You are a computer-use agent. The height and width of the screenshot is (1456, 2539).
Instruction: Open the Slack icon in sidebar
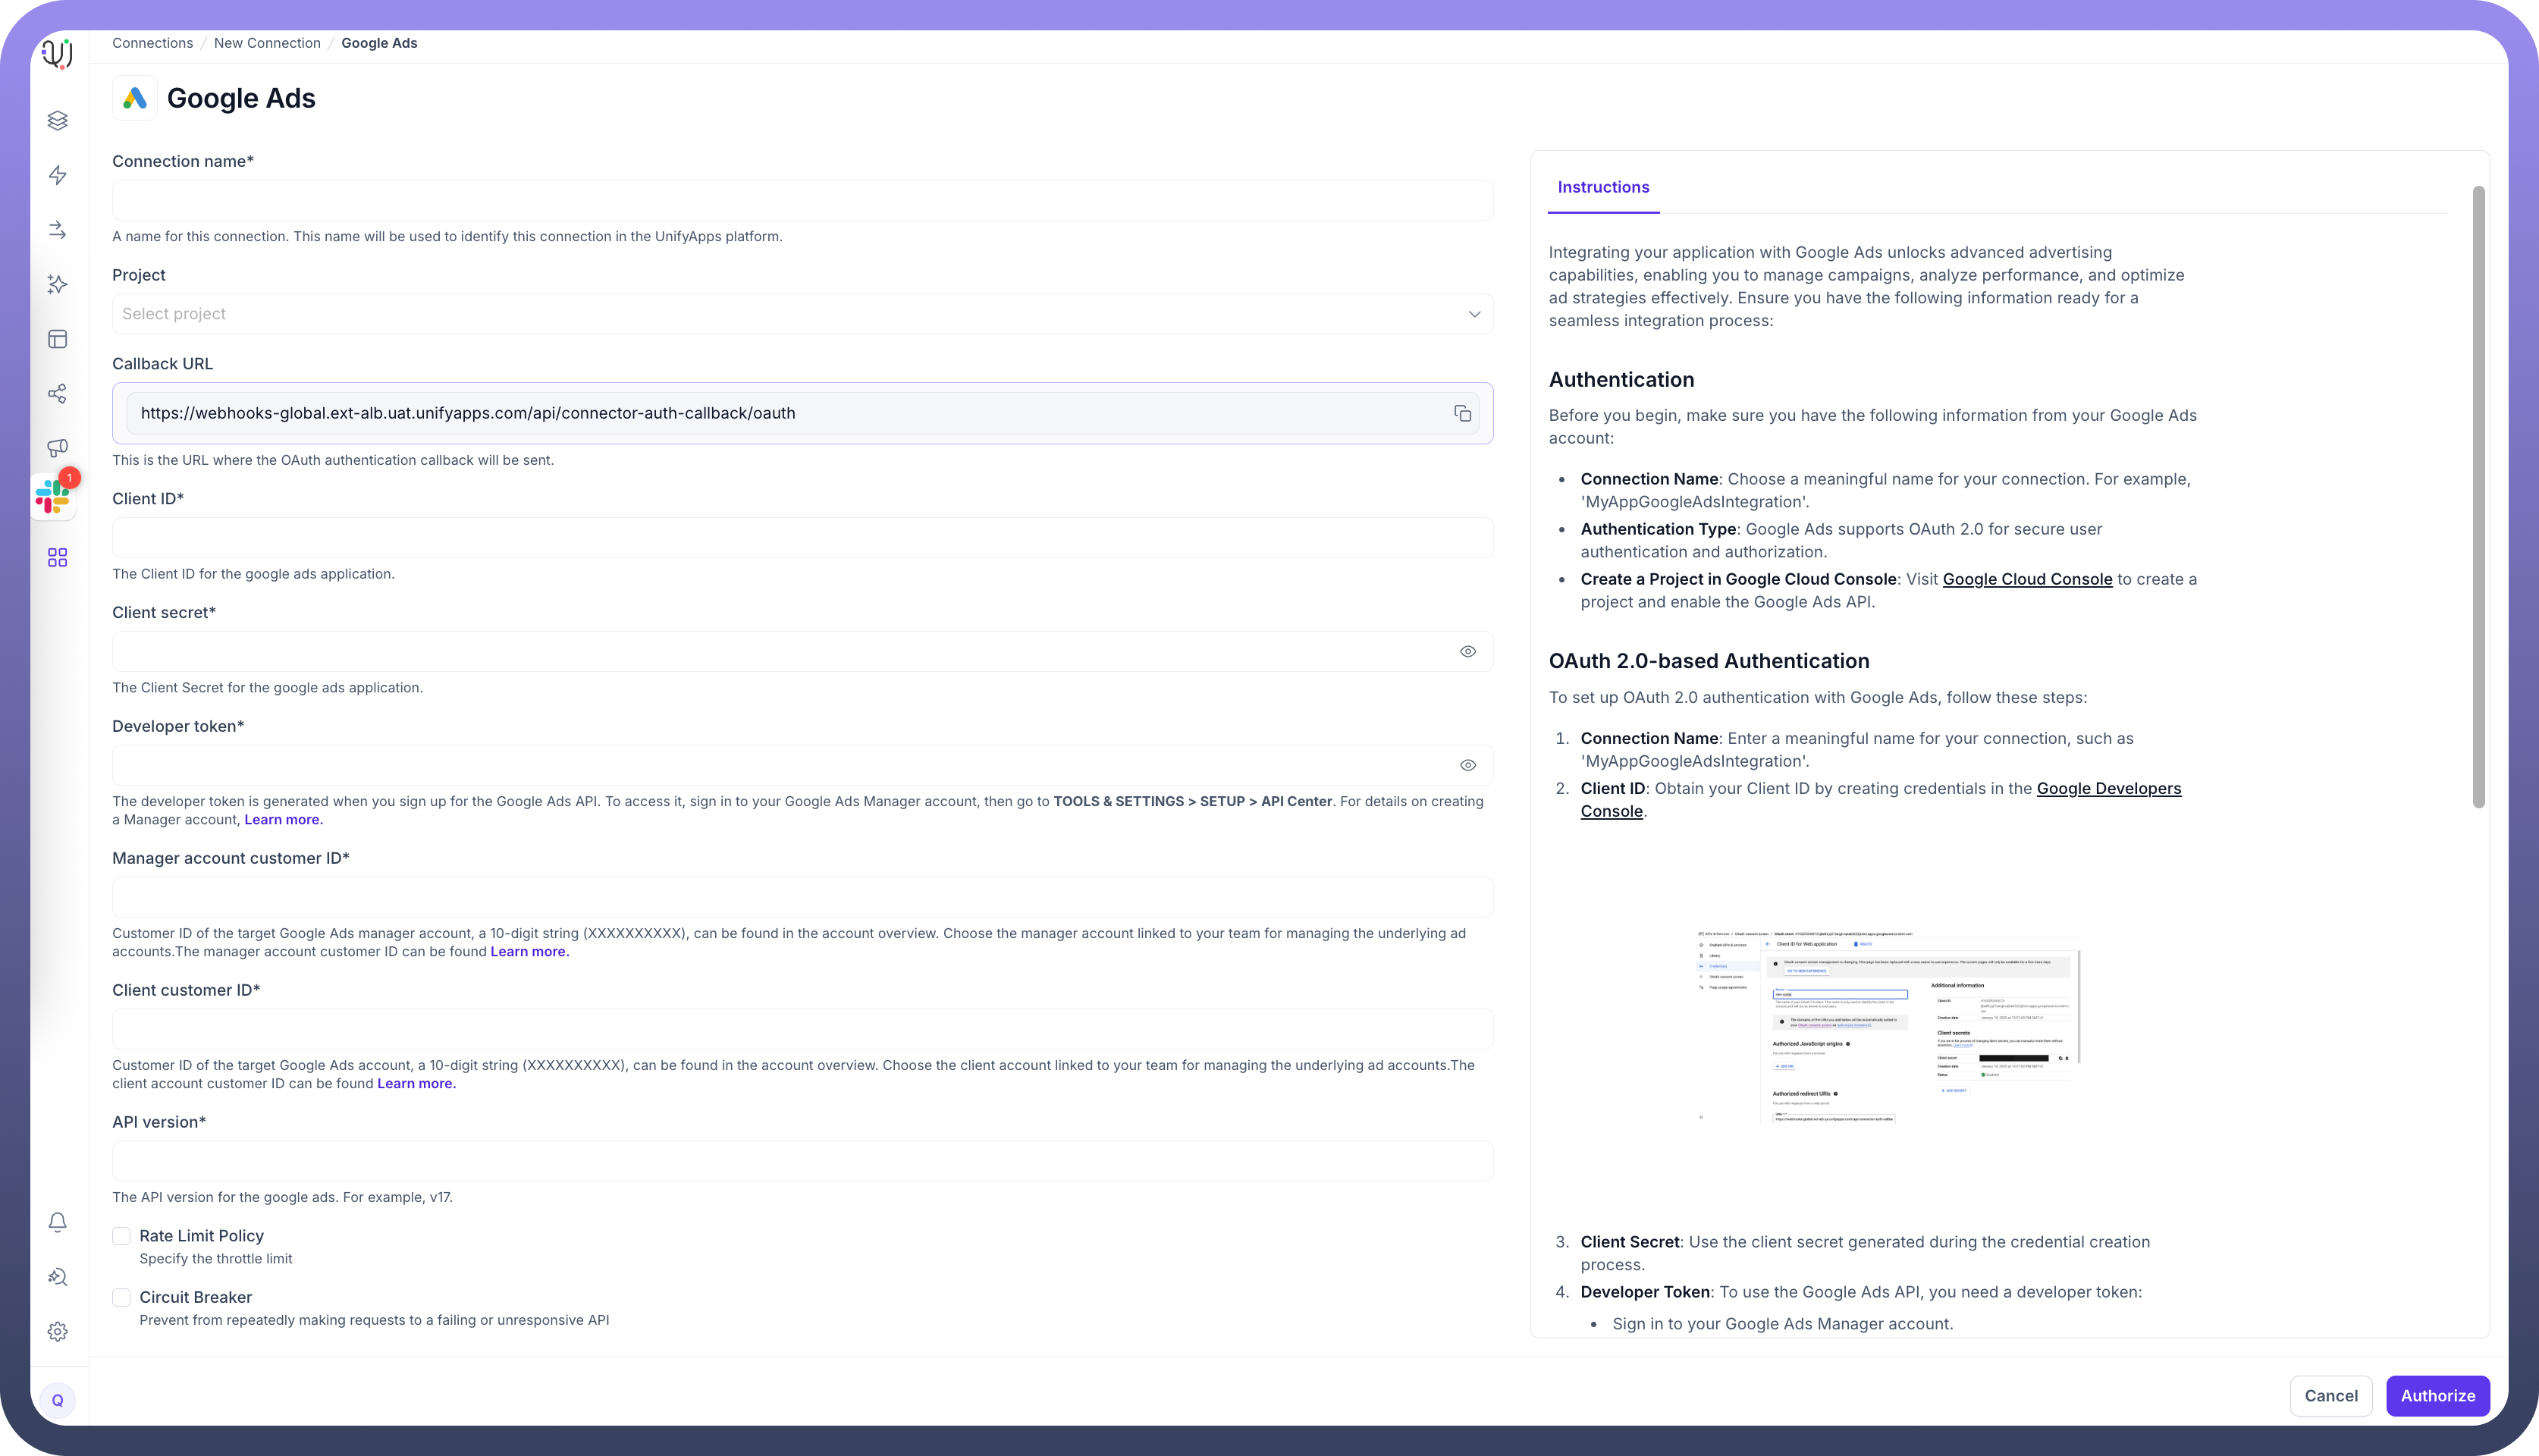pos(53,497)
